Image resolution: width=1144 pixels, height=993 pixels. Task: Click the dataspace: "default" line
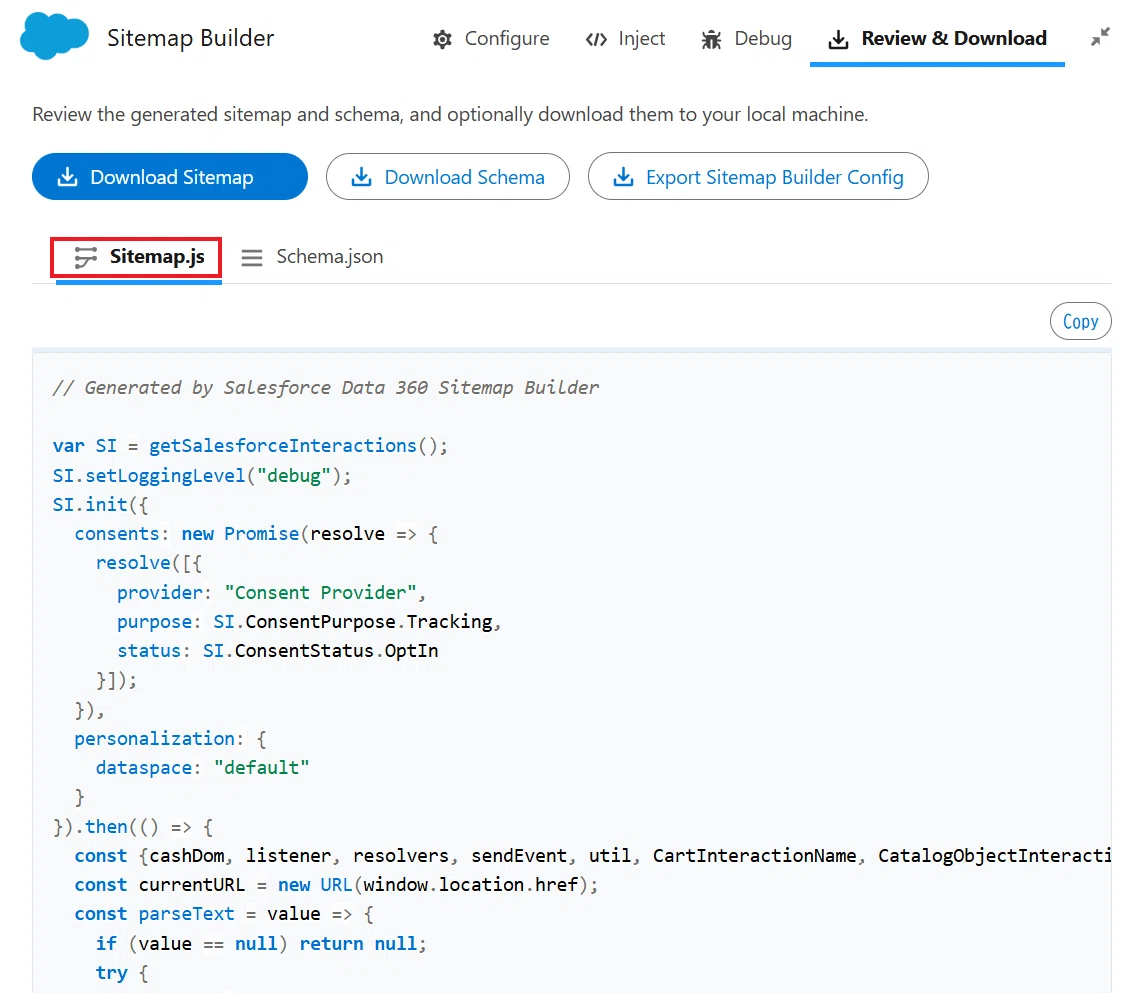(x=203, y=768)
